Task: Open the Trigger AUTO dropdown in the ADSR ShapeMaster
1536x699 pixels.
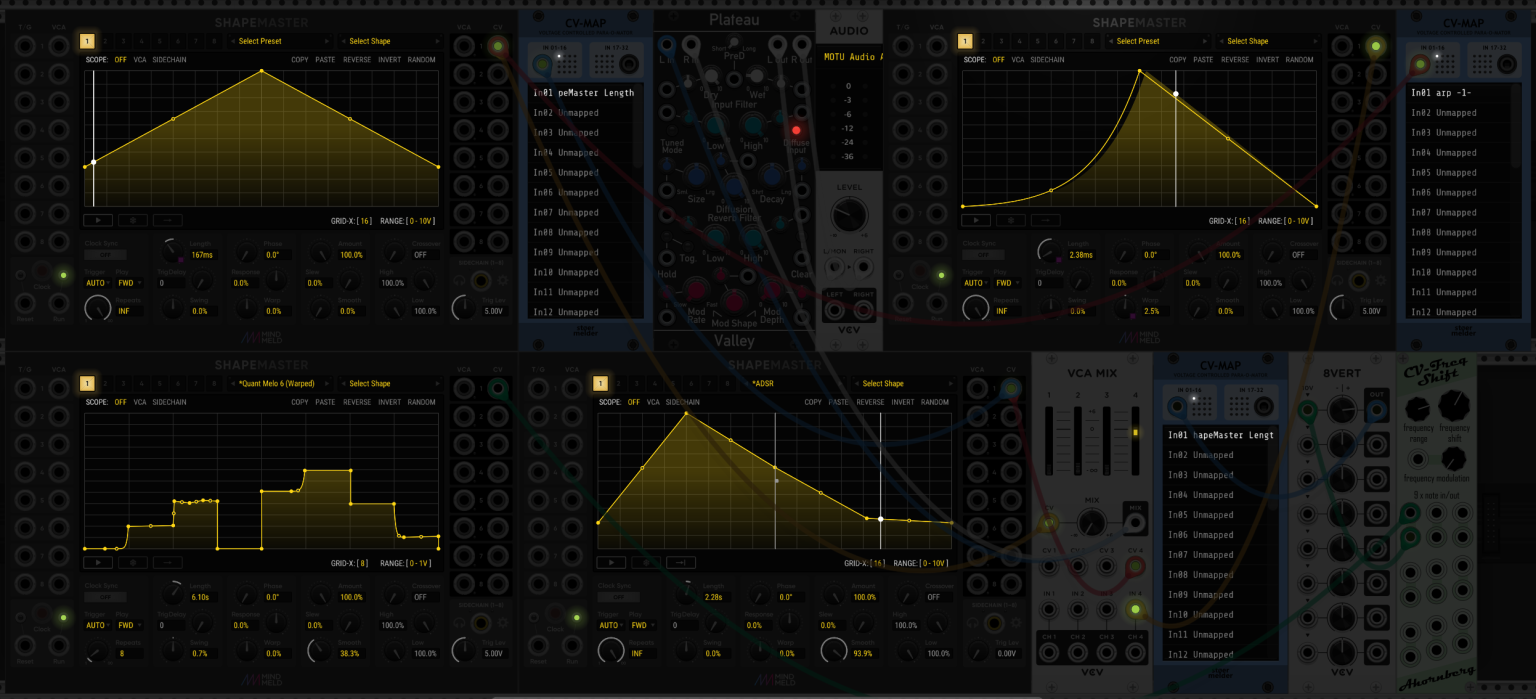Action: 612,625
